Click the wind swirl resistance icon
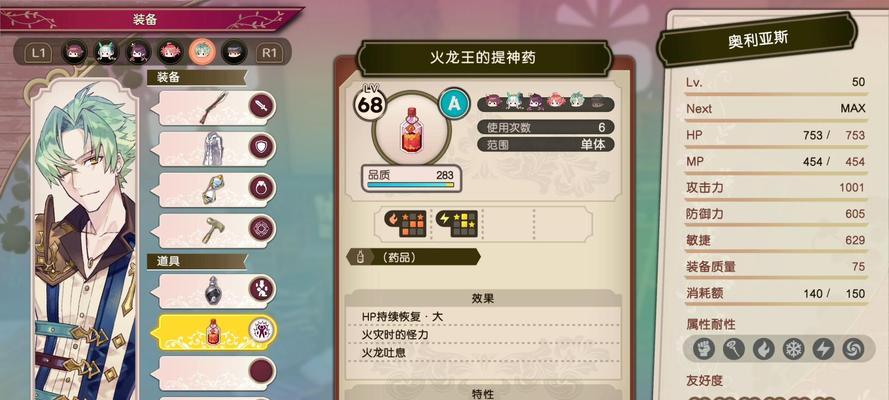This screenshot has width=889, height=400. (x=852, y=349)
